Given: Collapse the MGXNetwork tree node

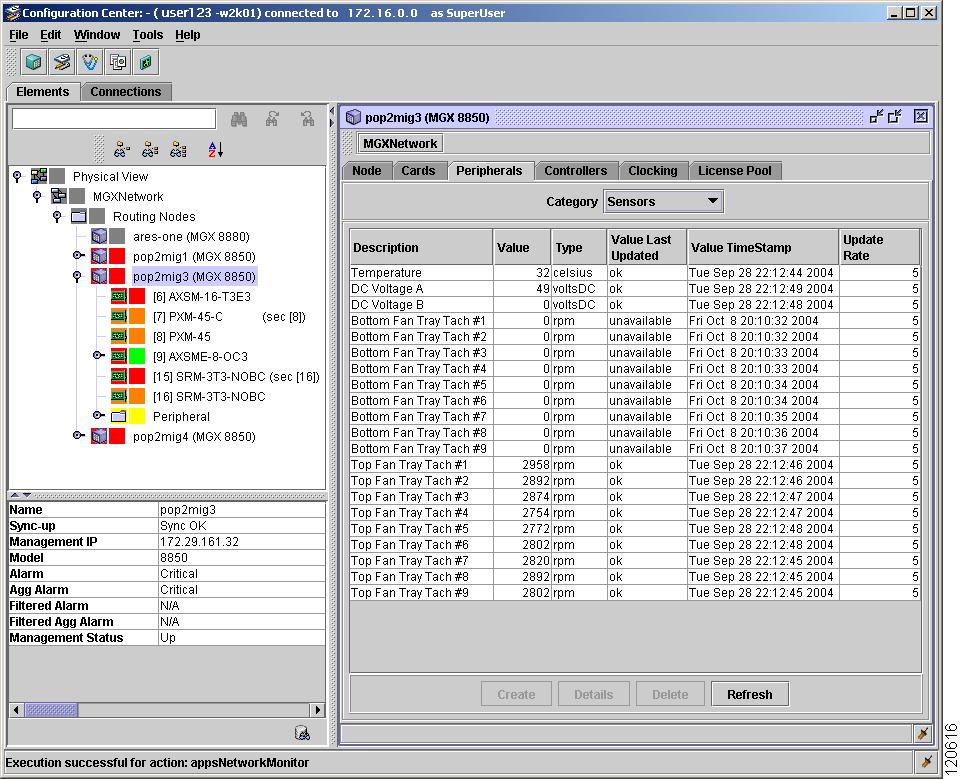Looking at the screenshot, I should [37, 196].
